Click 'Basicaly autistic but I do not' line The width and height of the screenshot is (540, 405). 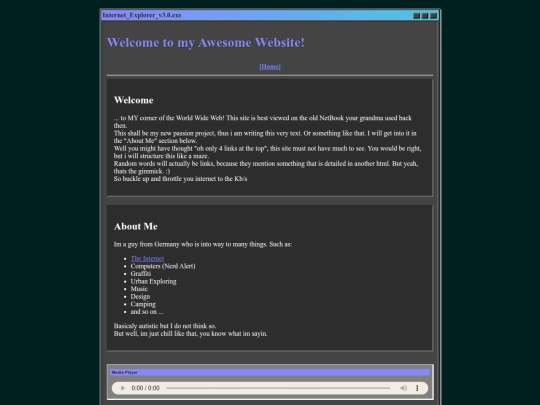point(165,326)
